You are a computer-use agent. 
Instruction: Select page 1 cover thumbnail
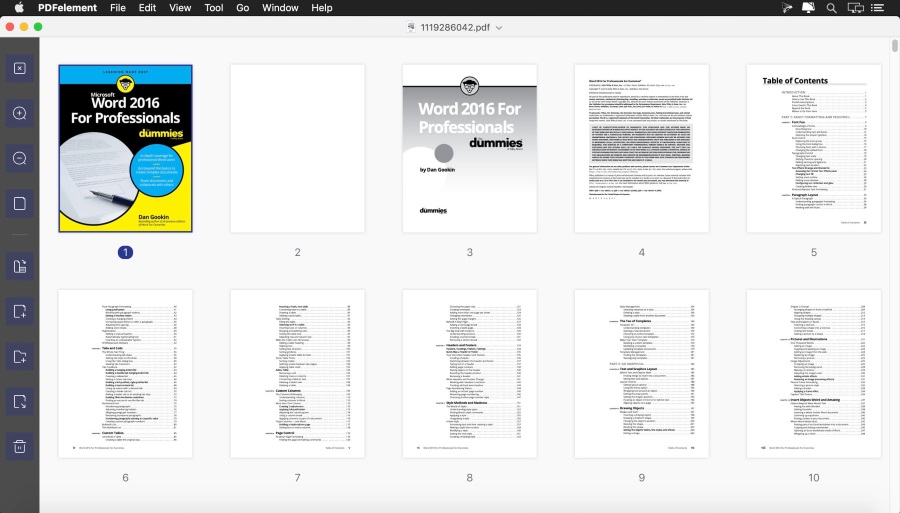[x=125, y=148]
